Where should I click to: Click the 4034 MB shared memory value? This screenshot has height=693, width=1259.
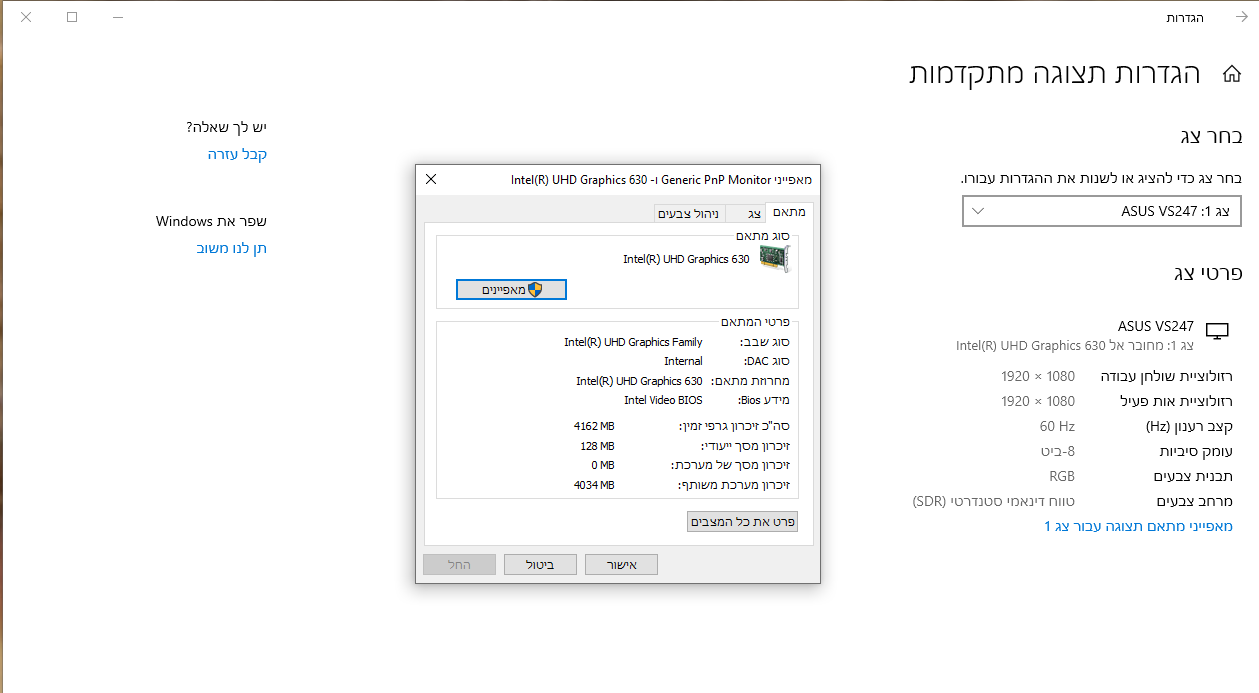tap(594, 485)
